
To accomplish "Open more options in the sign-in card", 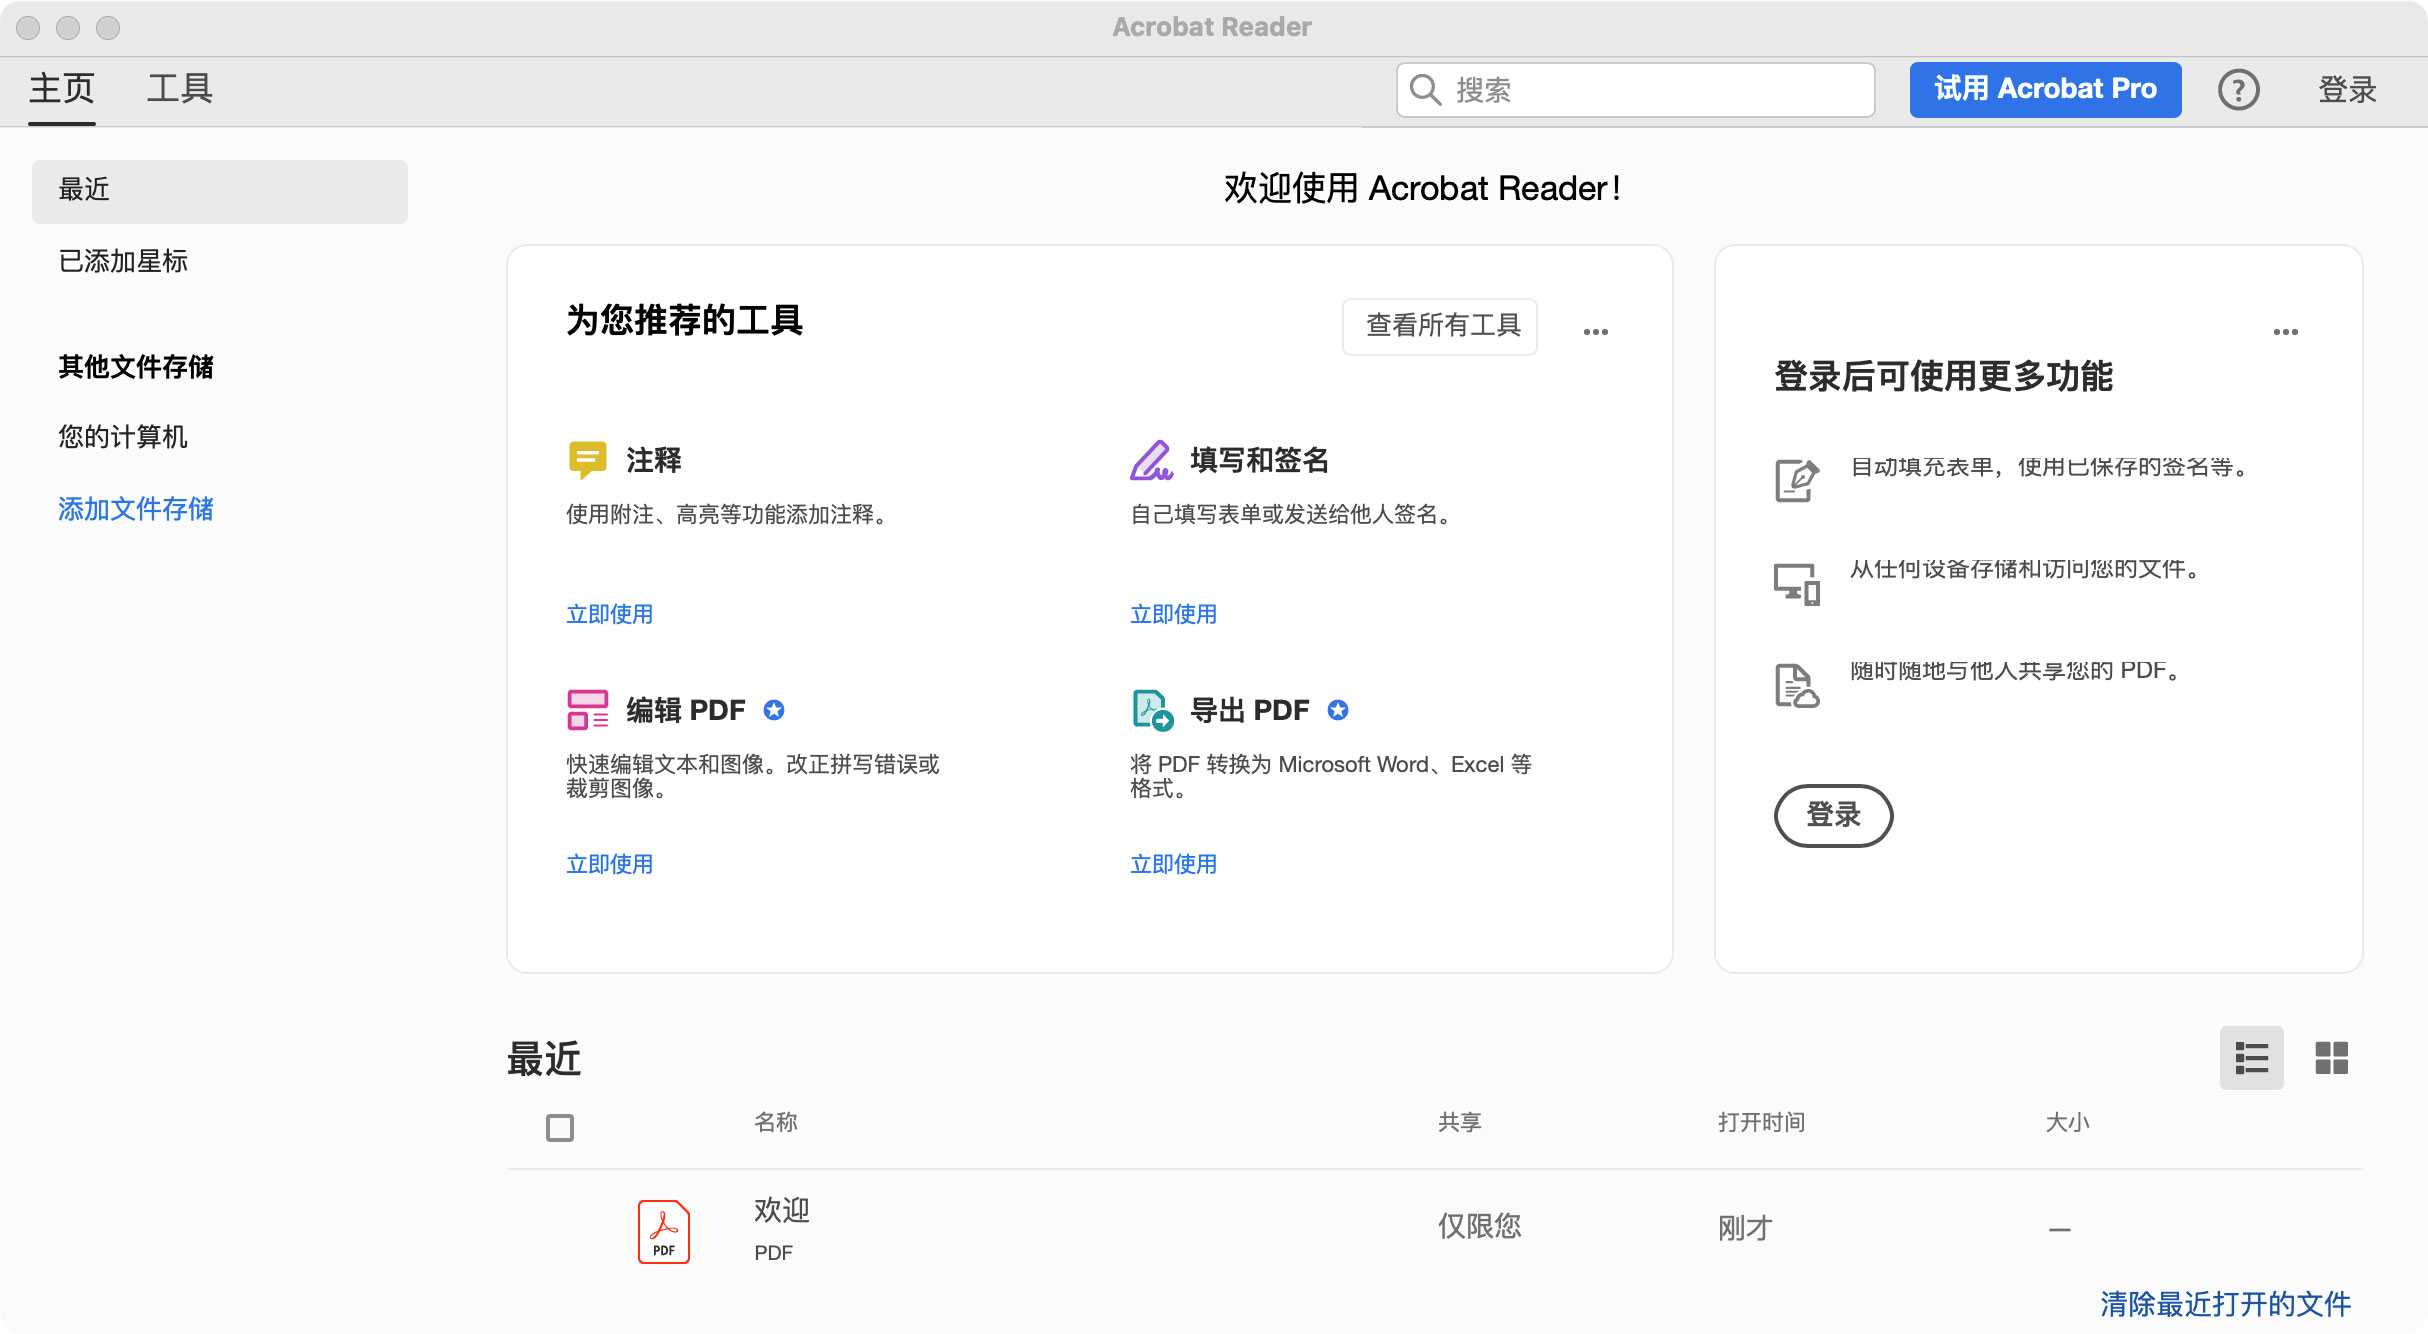I will [2286, 332].
